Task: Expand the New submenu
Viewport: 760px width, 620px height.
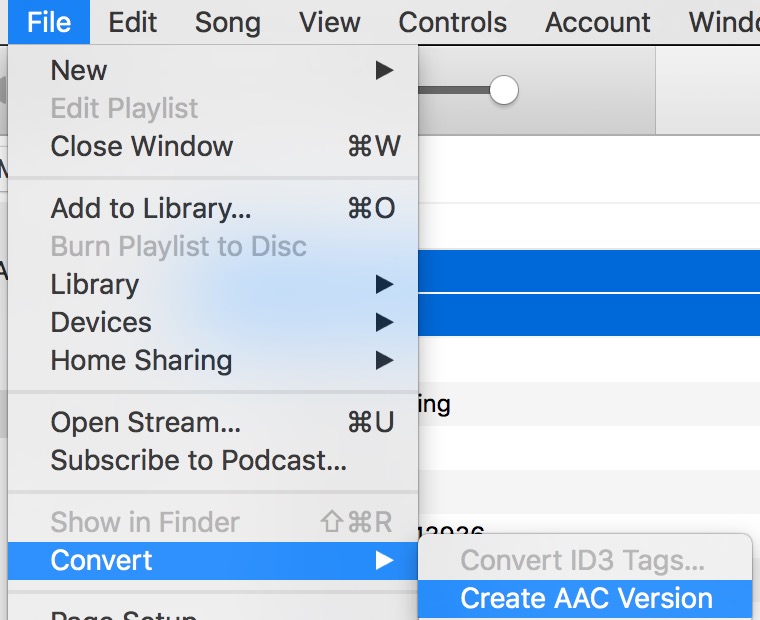Action: pos(79,71)
